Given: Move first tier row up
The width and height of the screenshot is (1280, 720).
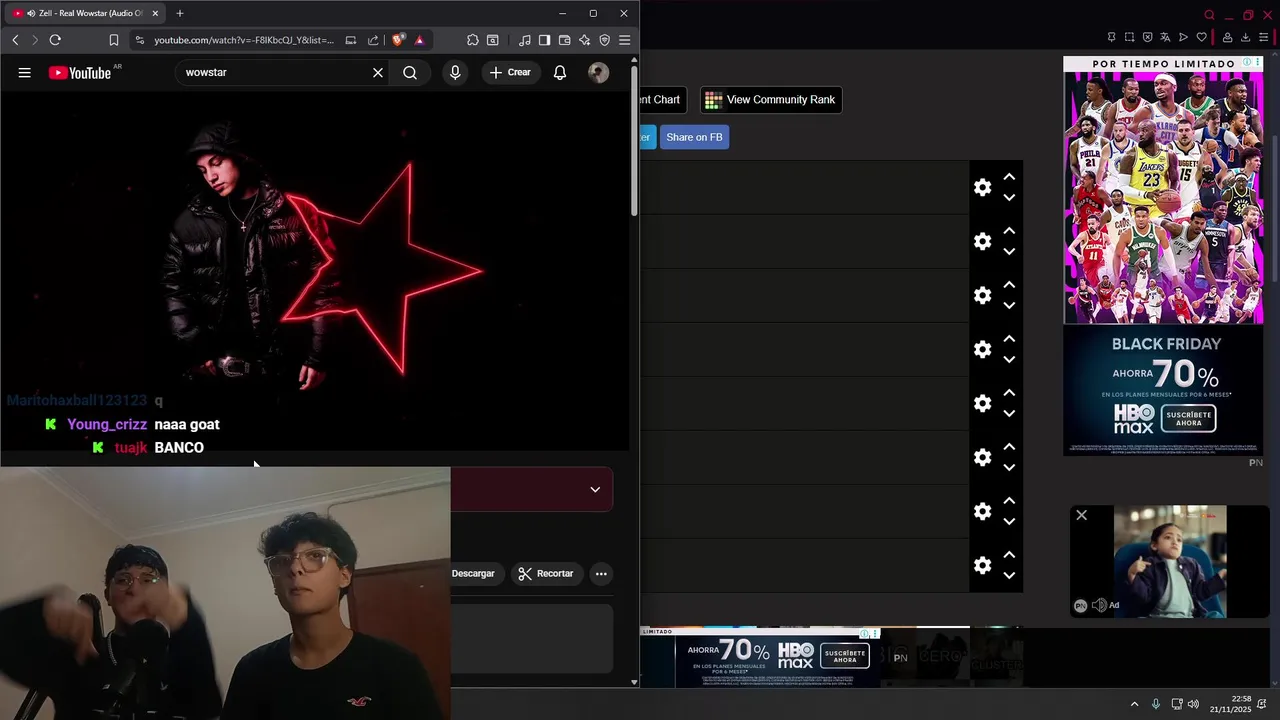Looking at the screenshot, I should (x=1009, y=177).
